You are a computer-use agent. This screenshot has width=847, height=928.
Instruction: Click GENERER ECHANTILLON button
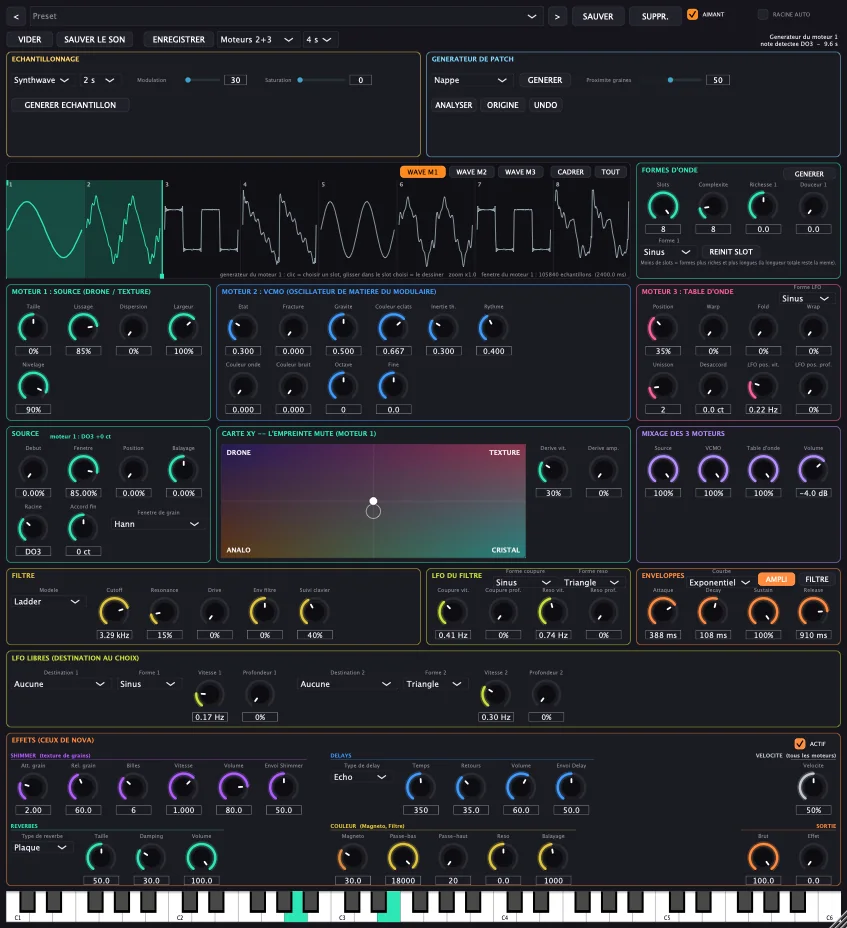[70, 105]
